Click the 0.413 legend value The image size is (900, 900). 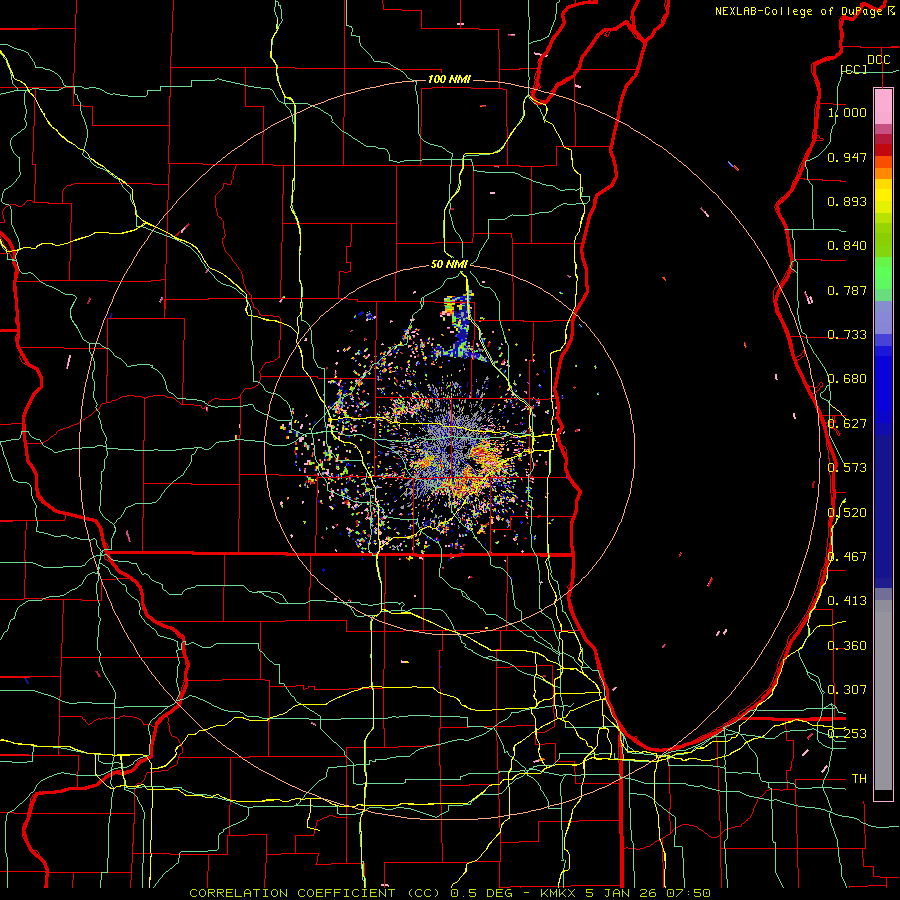847,601
